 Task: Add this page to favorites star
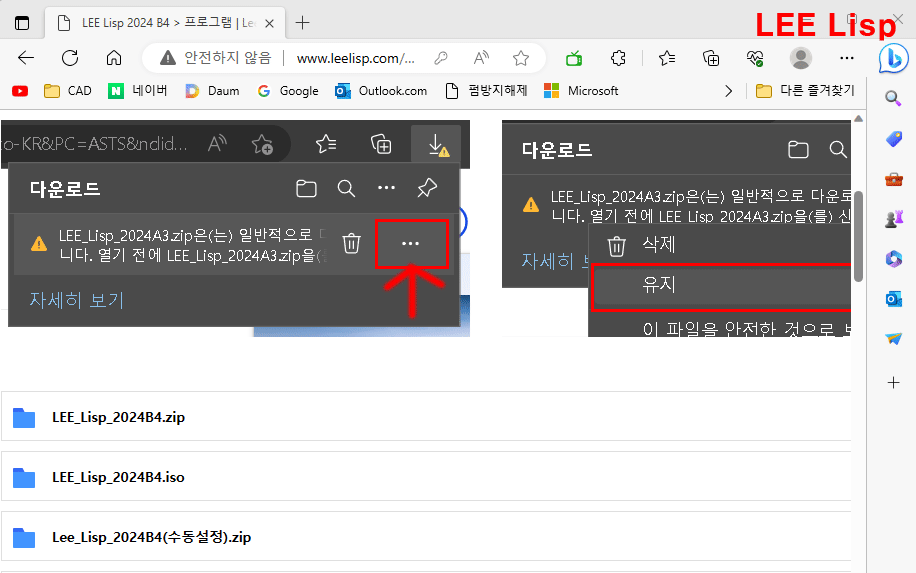point(521,58)
